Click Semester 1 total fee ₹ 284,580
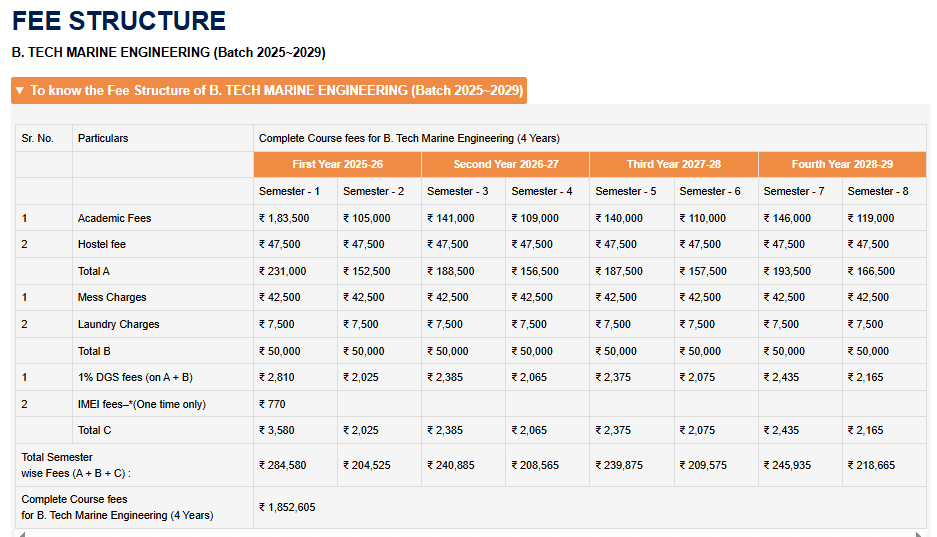Screen dimensions: 937x537 click(x=282, y=465)
